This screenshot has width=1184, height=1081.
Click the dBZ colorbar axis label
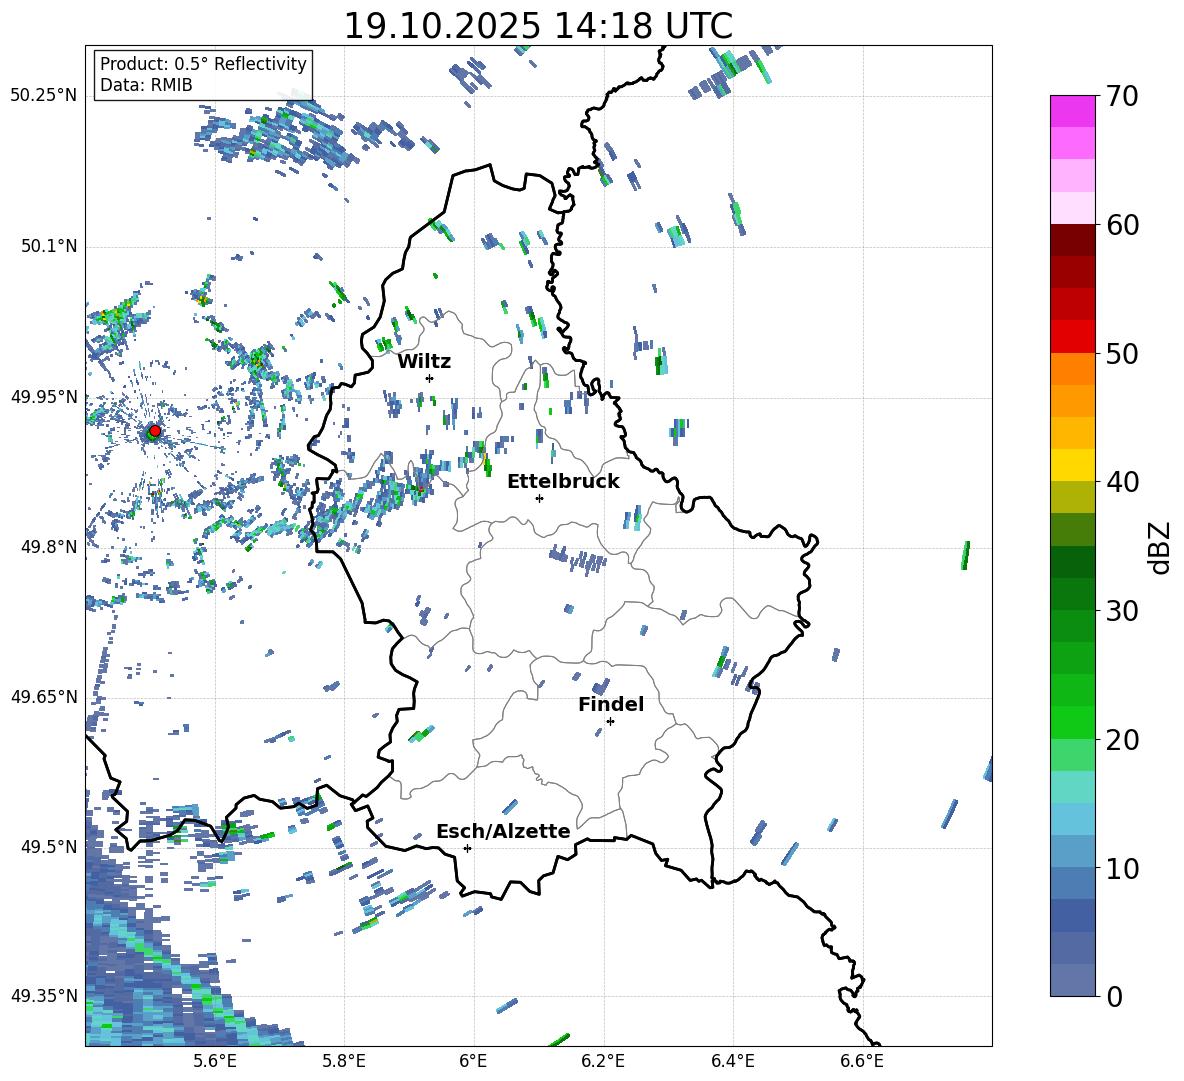click(x=1159, y=547)
